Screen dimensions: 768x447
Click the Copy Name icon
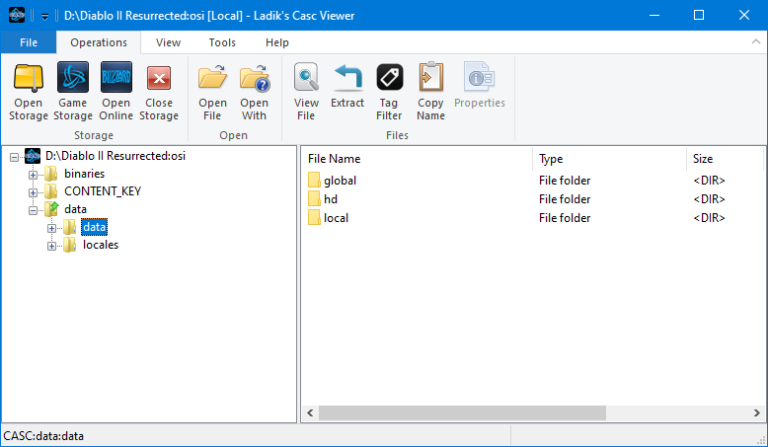[x=431, y=79]
